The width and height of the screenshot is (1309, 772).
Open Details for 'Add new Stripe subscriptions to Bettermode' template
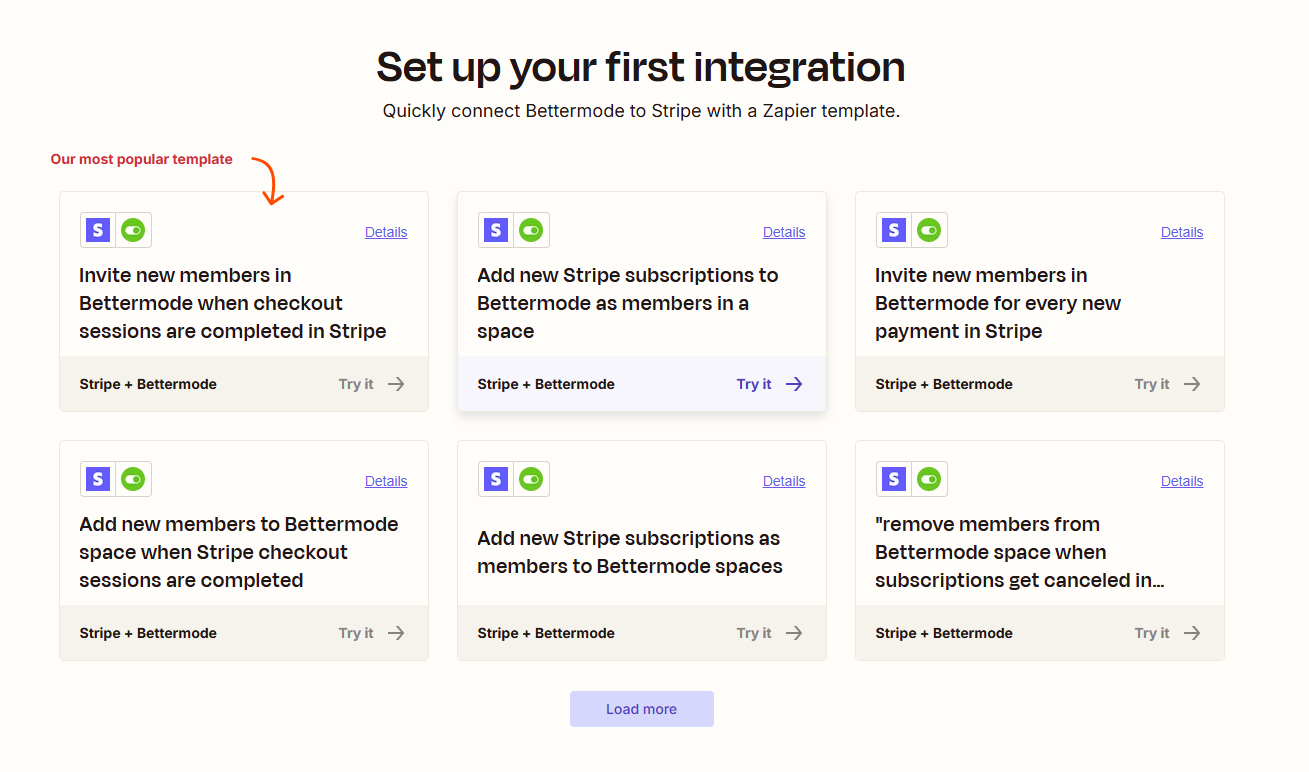[x=784, y=232]
